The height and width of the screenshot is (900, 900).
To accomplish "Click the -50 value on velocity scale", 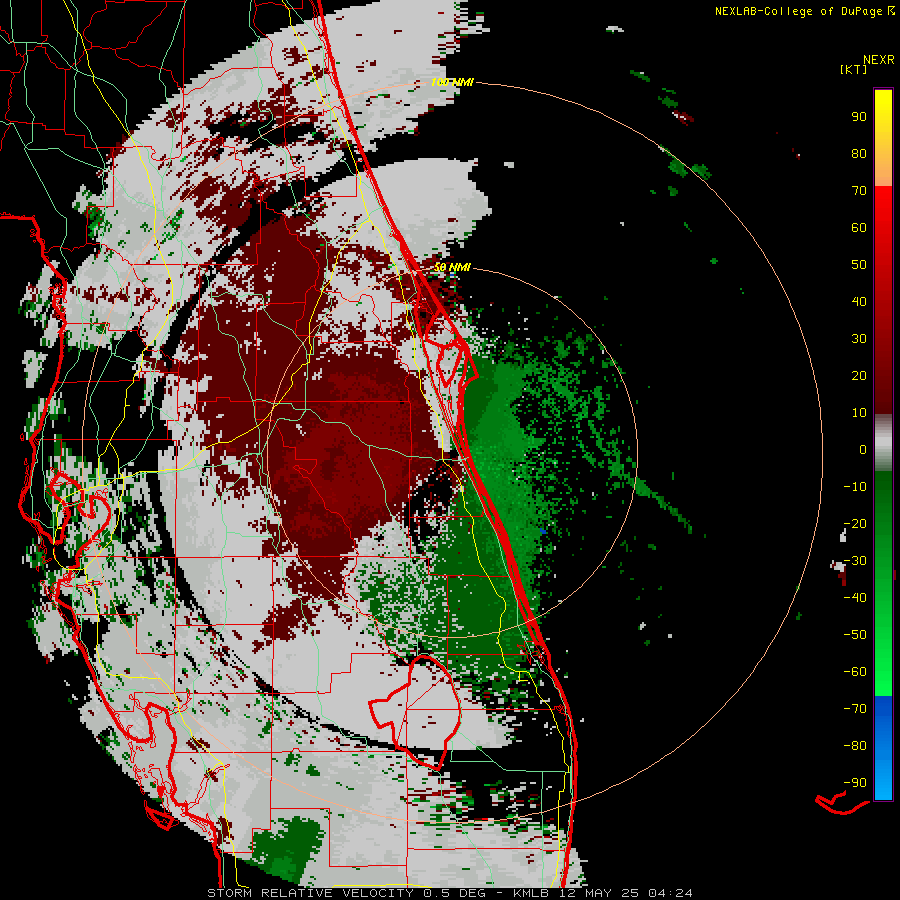I will (855, 635).
